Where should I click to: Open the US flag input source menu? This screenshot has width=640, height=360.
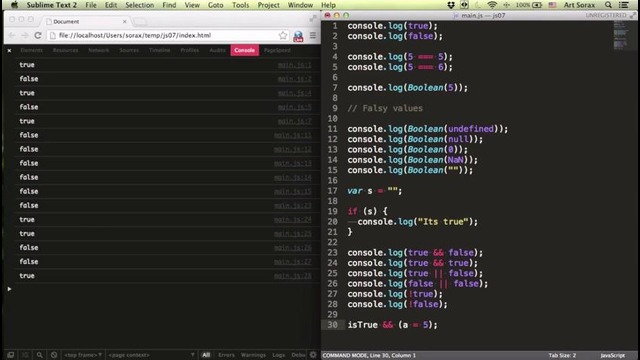click(x=552, y=5)
